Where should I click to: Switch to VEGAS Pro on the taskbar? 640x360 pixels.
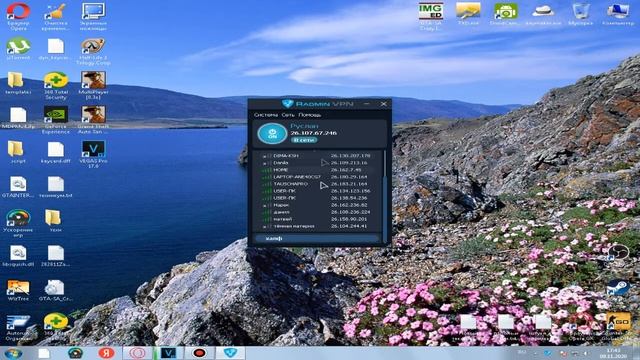point(168,353)
